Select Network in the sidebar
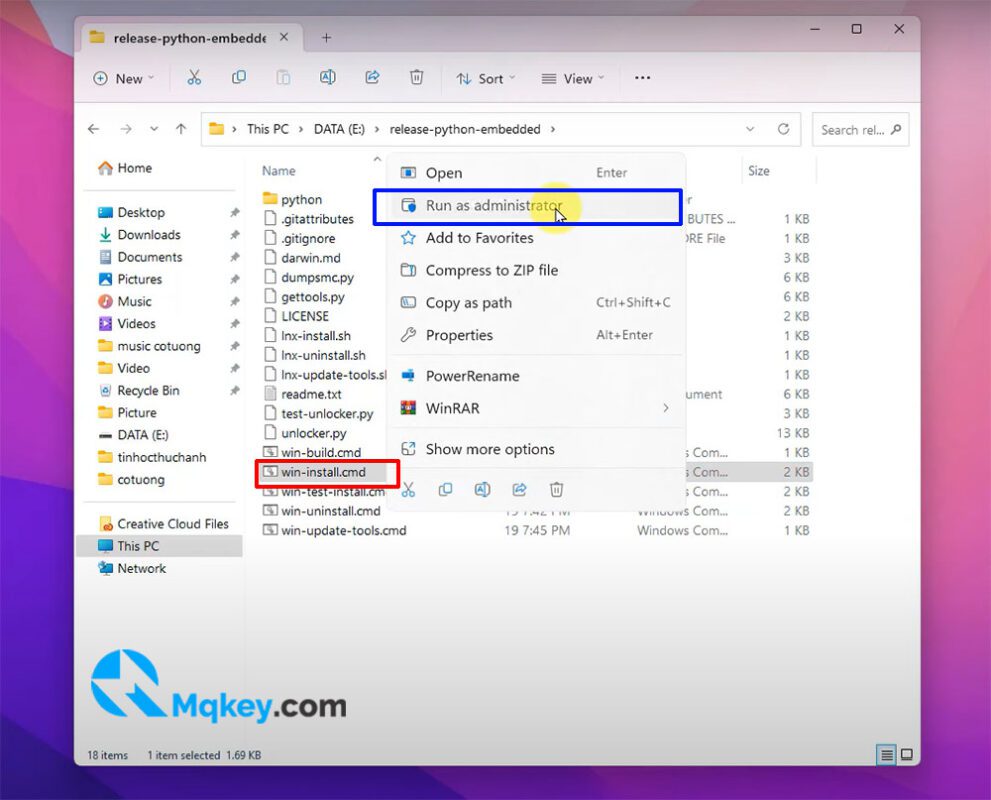 coord(132,568)
